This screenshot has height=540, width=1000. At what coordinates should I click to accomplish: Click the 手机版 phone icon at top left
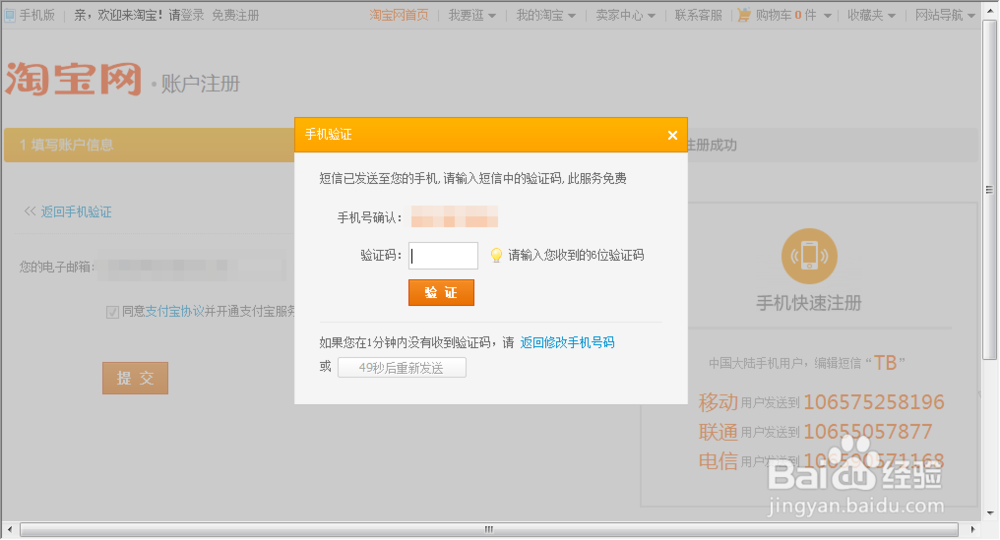click(x=10, y=15)
